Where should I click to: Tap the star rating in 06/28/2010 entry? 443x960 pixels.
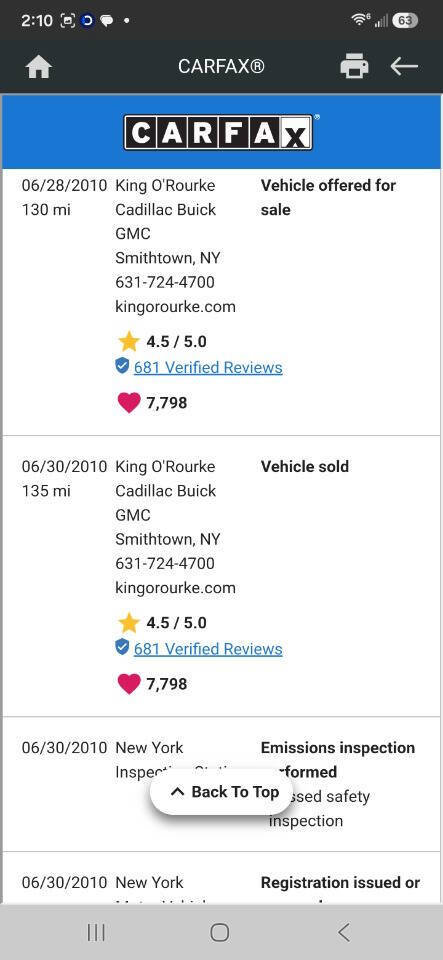point(162,341)
